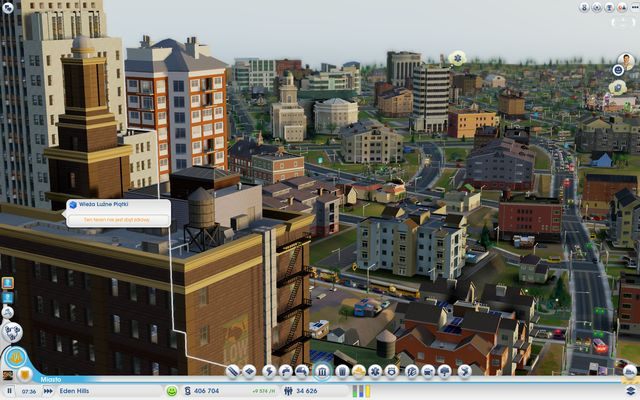The height and width of the screenshot is (400, 640).
Task: Select the upper blue notification card at left
Action: [x=8, y=283]
